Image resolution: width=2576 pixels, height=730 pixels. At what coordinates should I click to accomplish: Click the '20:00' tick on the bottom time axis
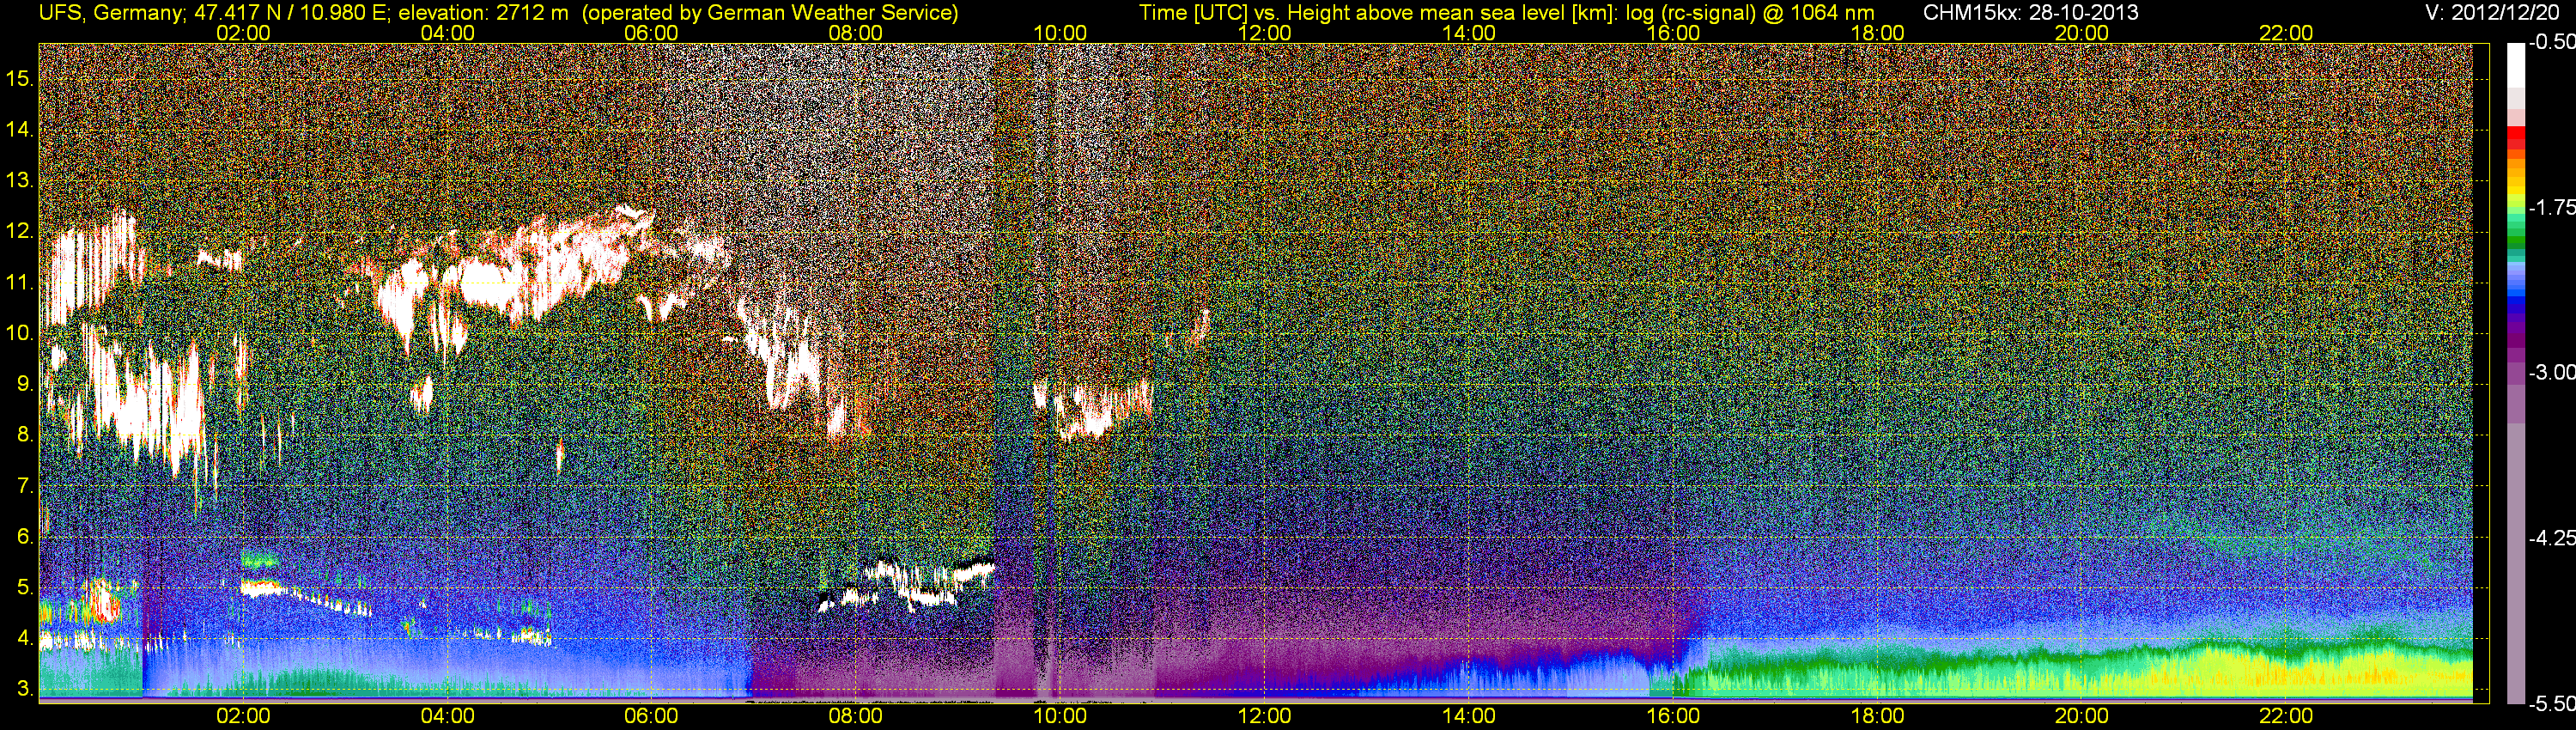[2082, 716]
